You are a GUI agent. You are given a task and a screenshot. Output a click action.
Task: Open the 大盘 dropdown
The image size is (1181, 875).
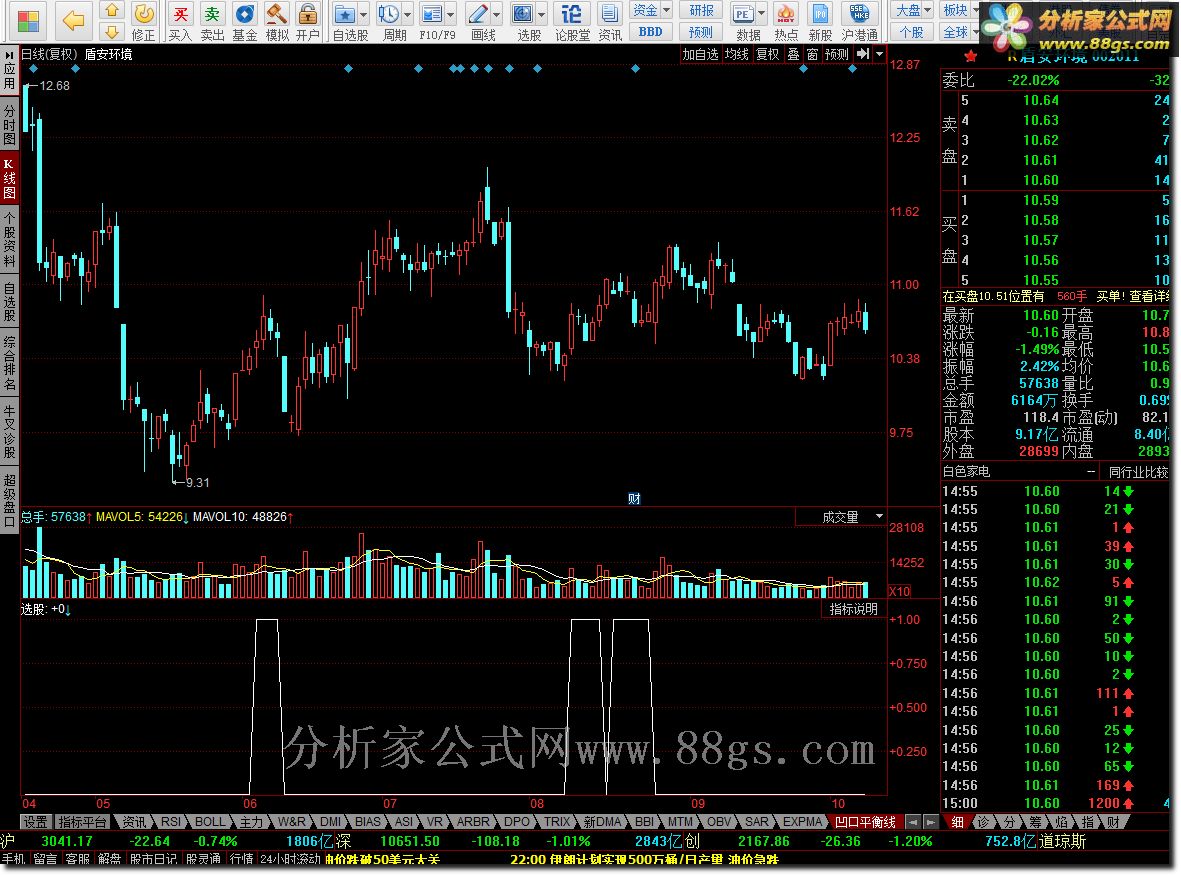click(913, 10)
